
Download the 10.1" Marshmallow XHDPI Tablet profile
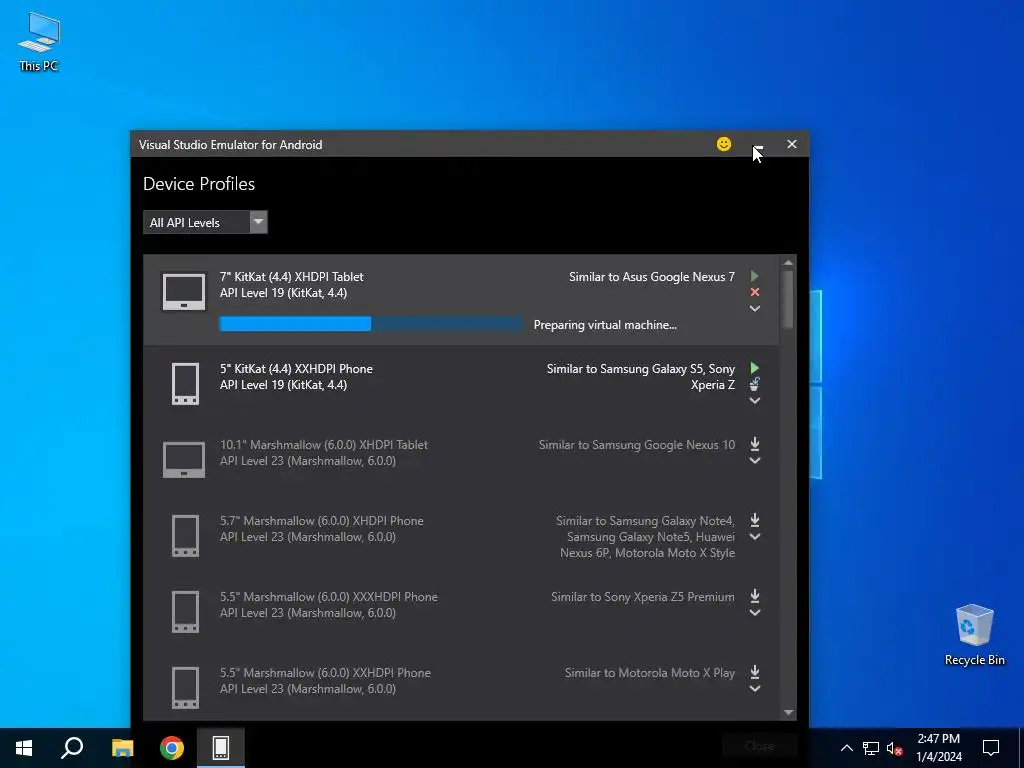click(x=754, y=444)
